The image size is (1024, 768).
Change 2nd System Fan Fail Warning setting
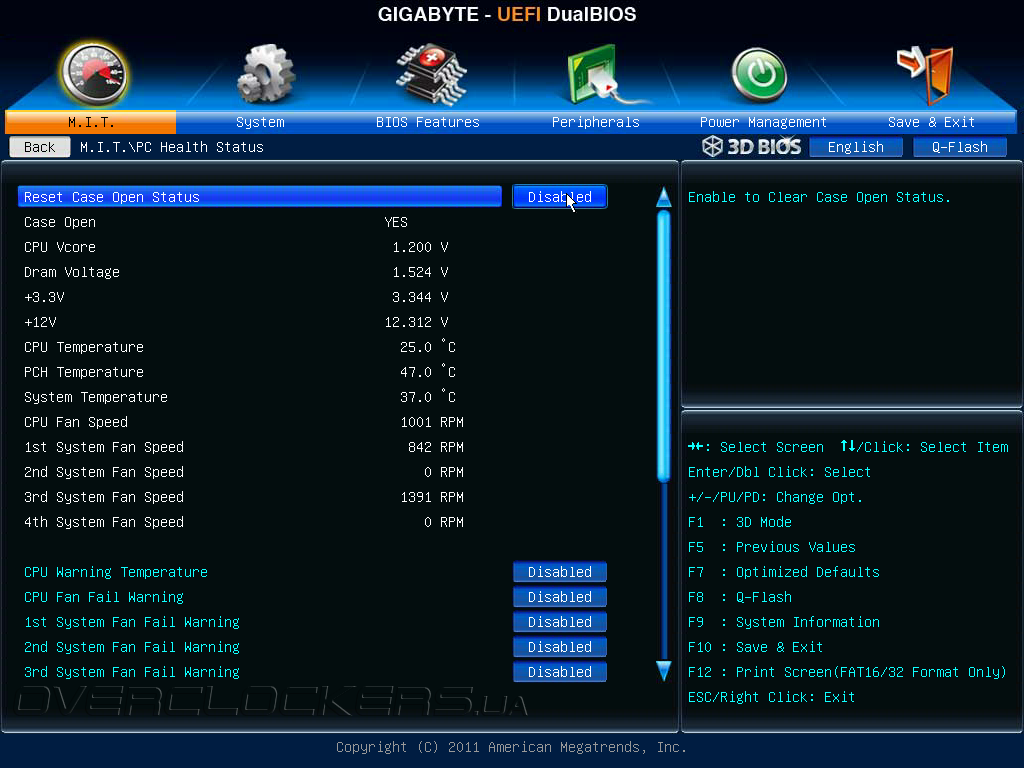pos(560,647)
